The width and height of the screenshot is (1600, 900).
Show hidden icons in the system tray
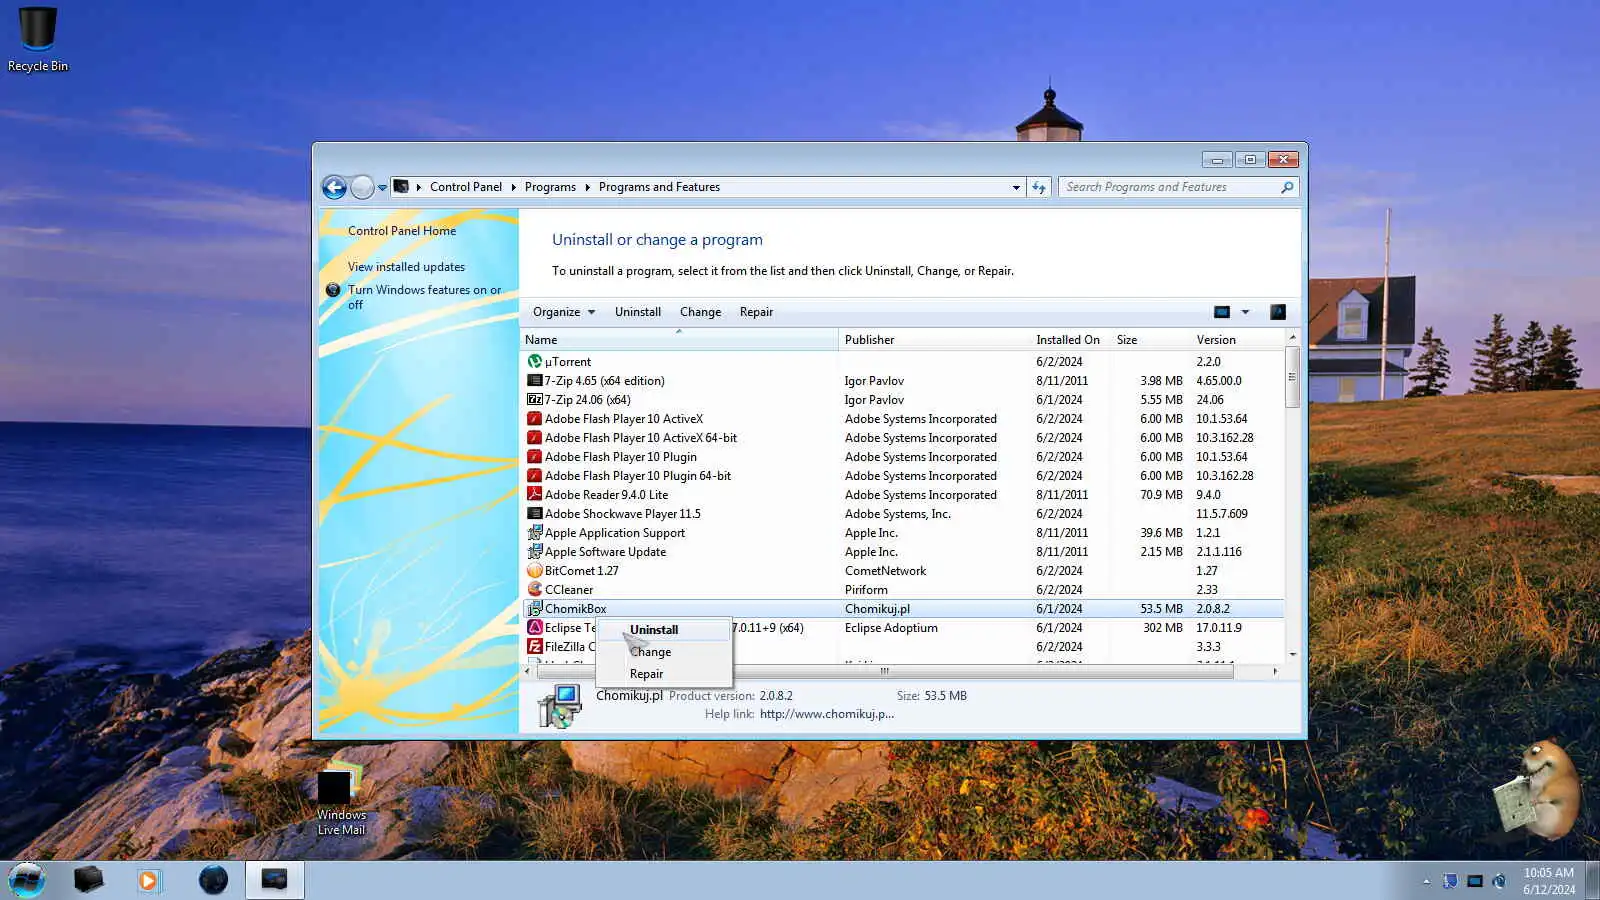[x=1426, y=881]
